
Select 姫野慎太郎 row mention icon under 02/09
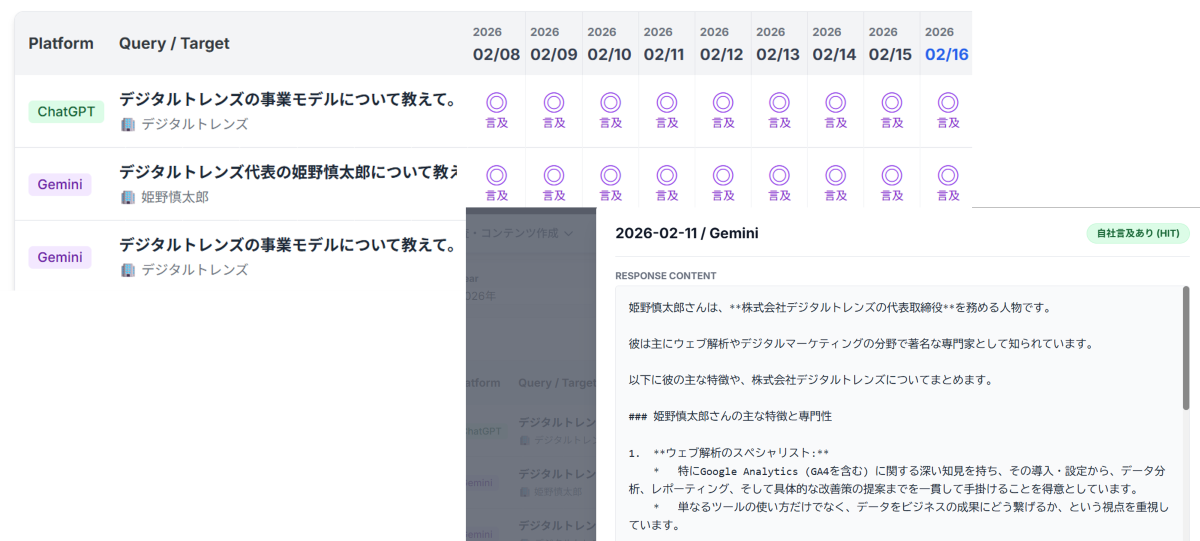tap(553, 175)
